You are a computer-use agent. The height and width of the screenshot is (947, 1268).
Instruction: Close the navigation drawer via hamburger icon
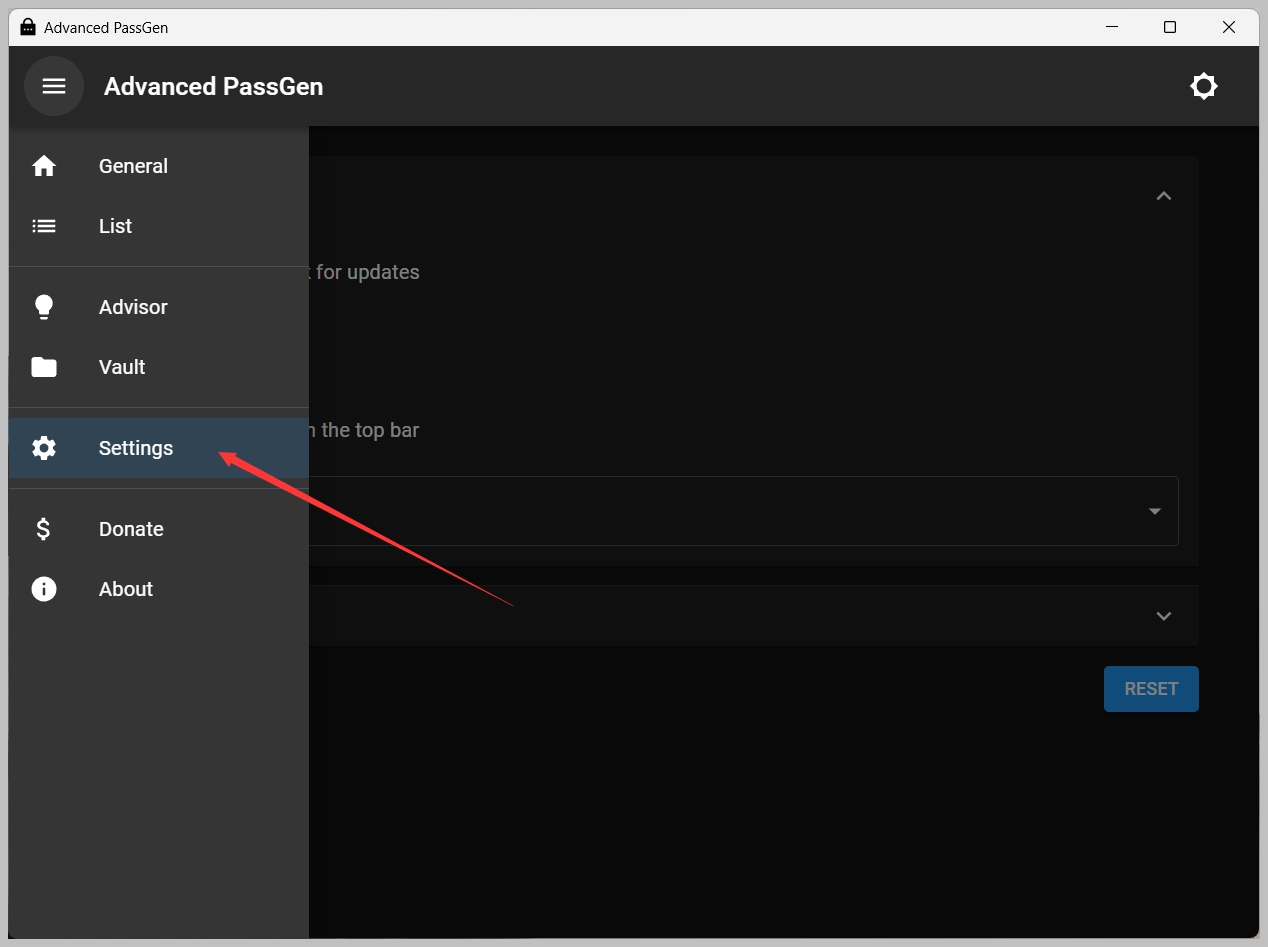tap(54, 86)
